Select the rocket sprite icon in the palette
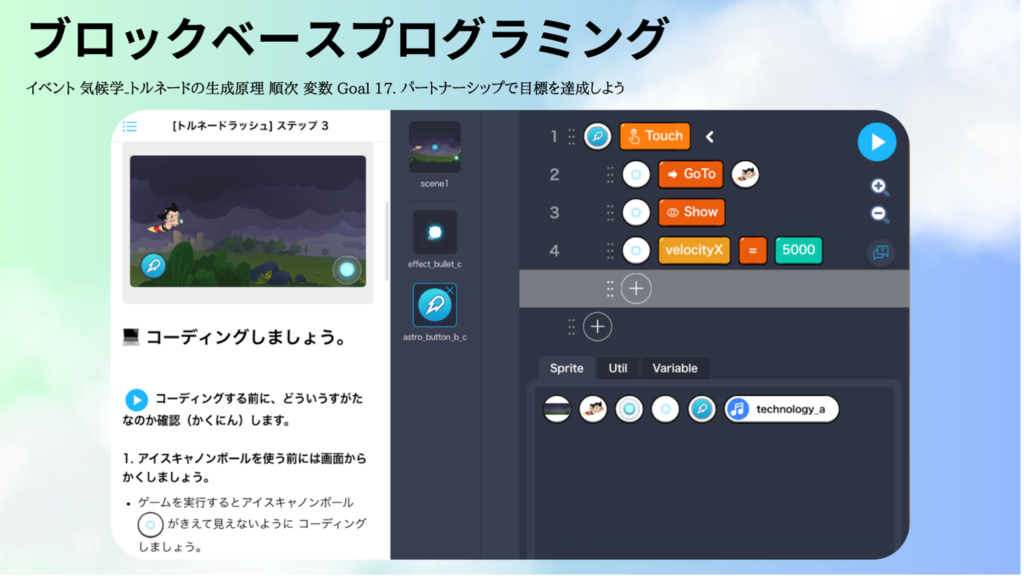This screenshot has width=1024, height=578. 701,409
